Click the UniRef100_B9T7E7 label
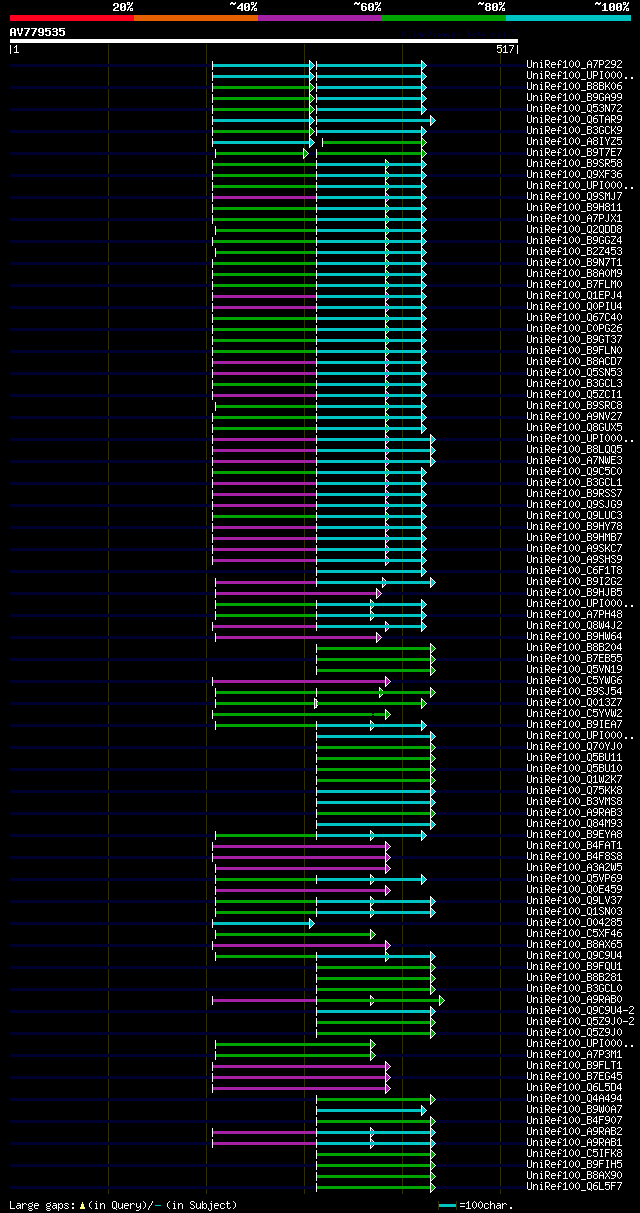Image resolution: width=640 pixels, height=1213 pixels. (576, 152)
